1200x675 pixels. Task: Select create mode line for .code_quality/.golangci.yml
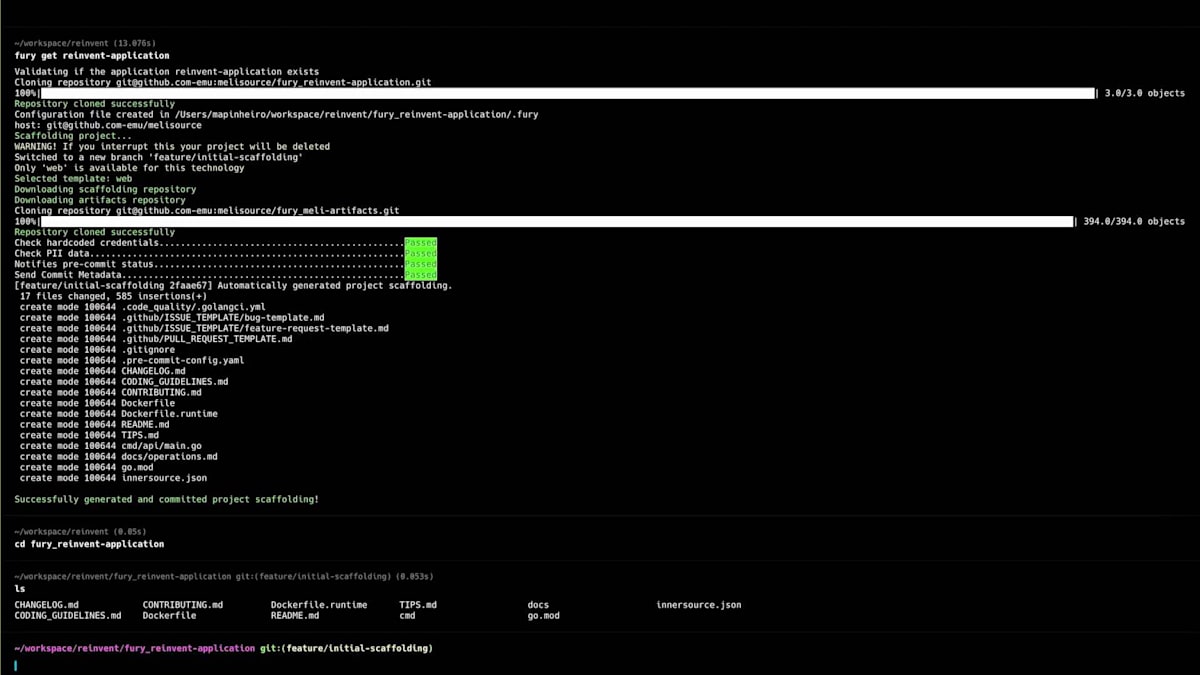point(142,307)
